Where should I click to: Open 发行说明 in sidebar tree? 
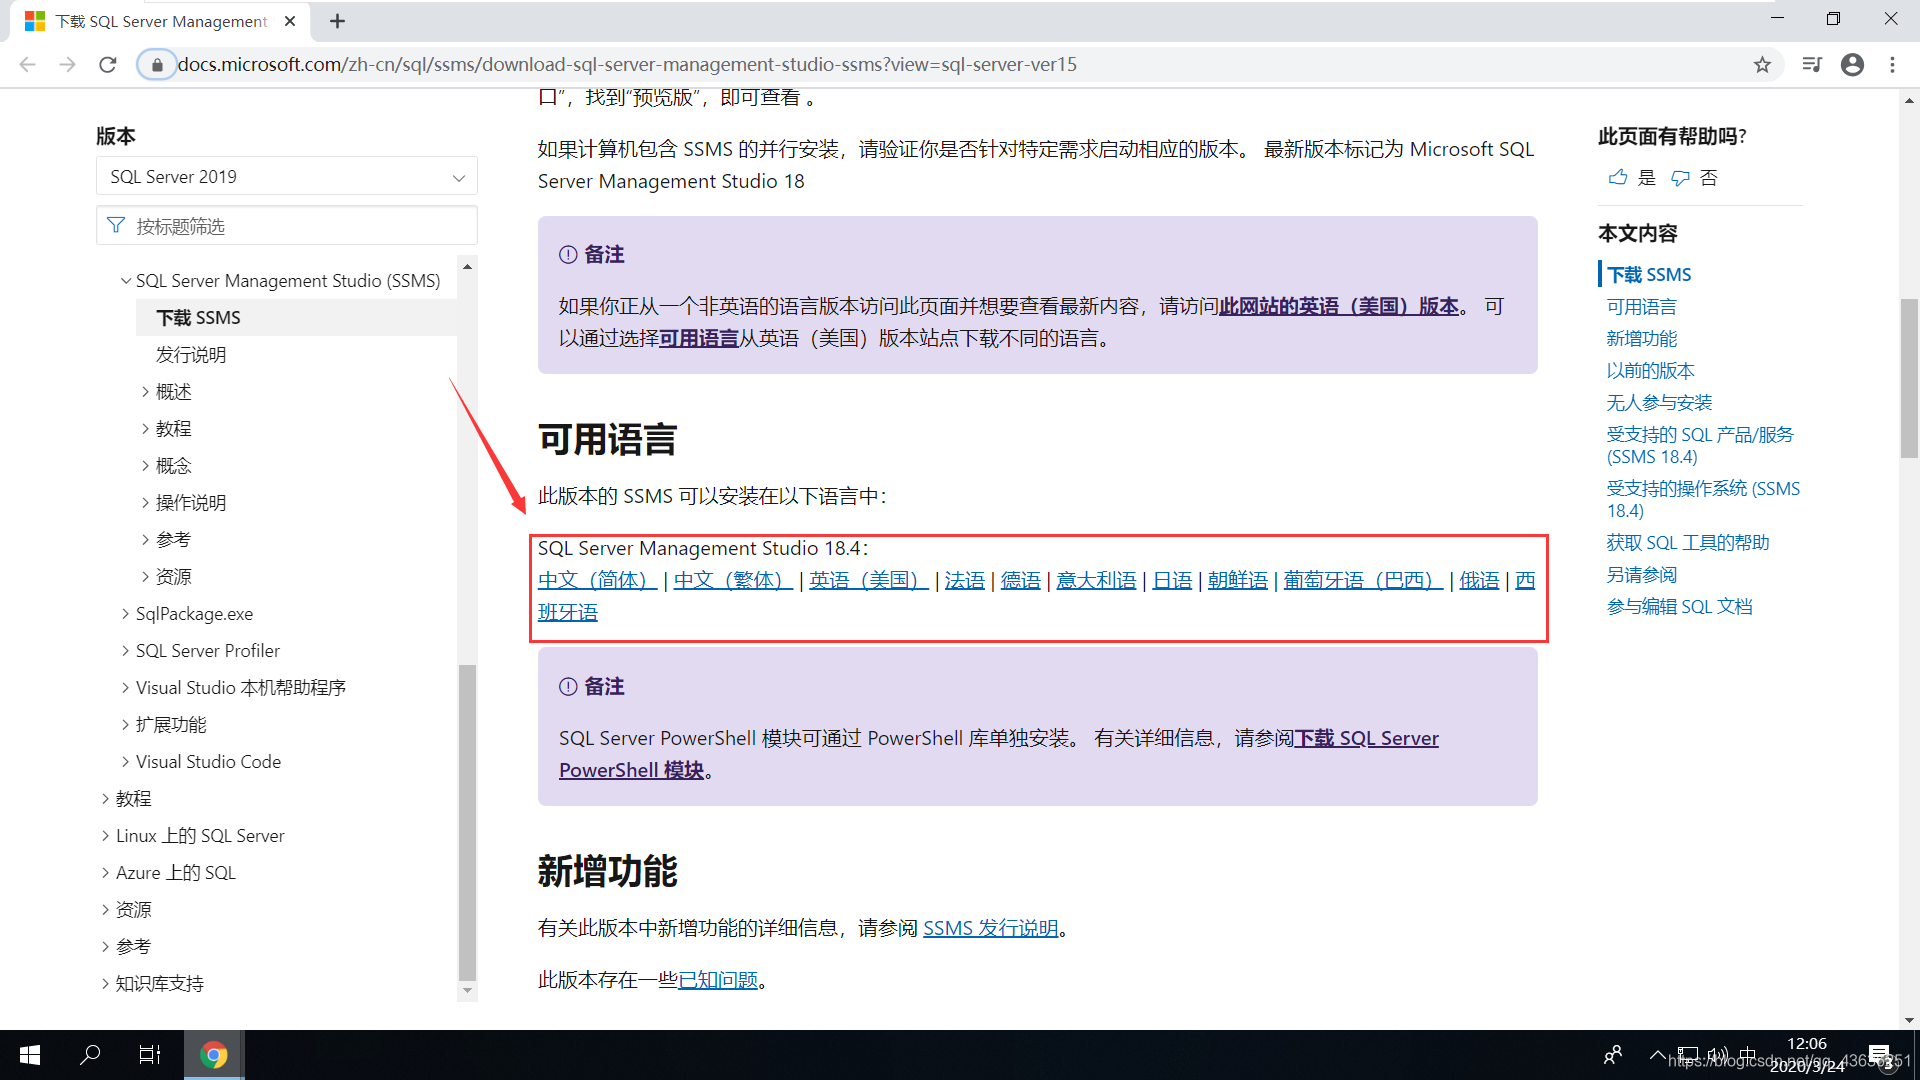191,355
